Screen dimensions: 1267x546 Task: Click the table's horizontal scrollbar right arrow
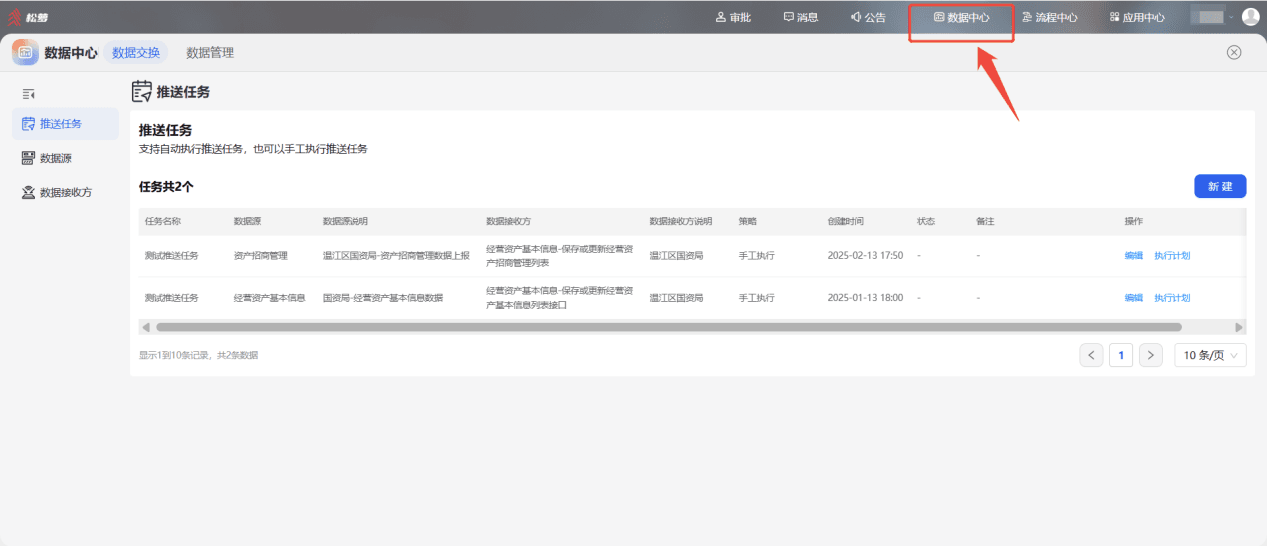(x=1240, y=327)
